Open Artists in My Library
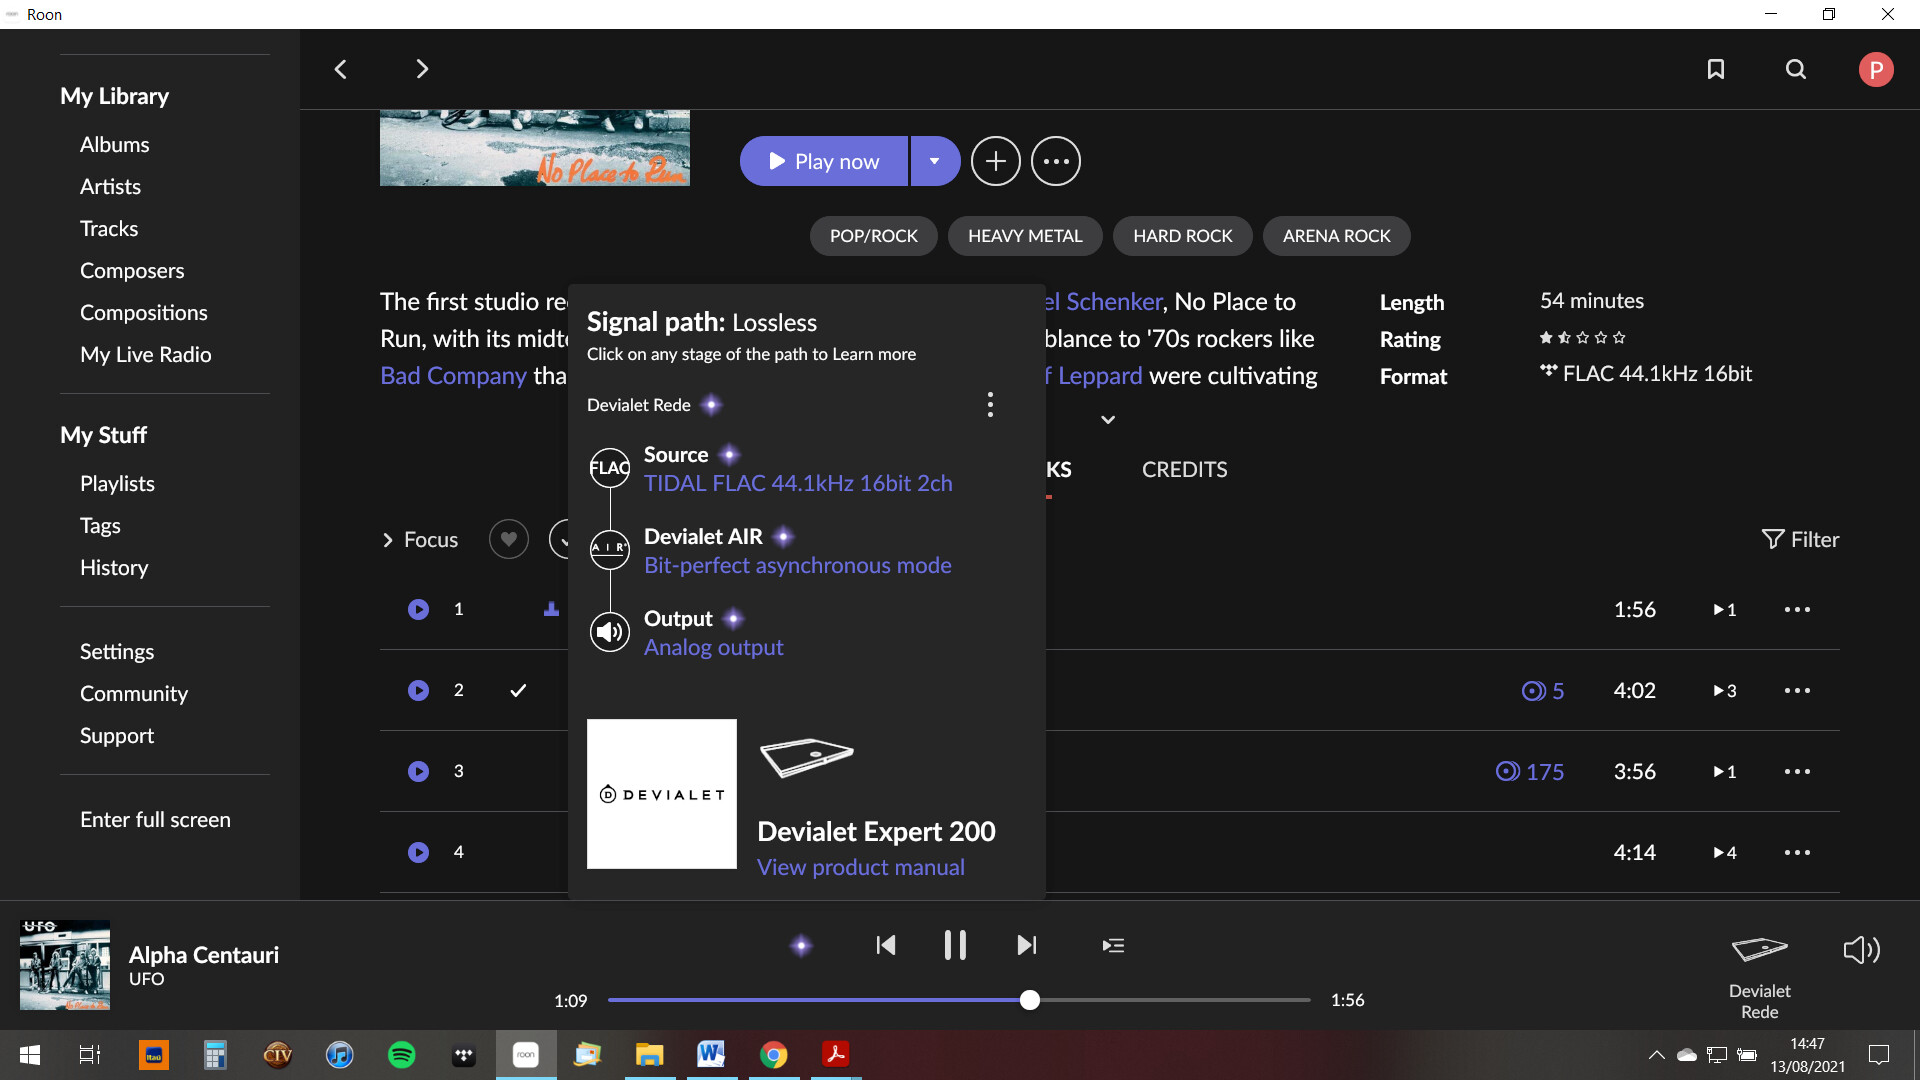1920x1080 pixels. tap(110, 187)
